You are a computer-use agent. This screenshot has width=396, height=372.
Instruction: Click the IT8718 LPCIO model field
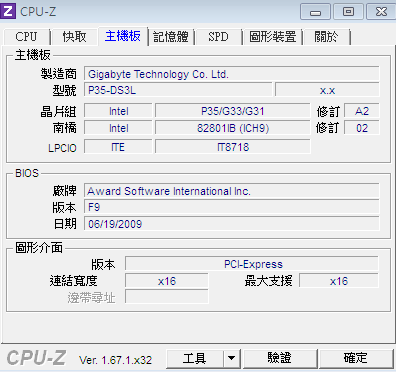(x=233, y=147)
